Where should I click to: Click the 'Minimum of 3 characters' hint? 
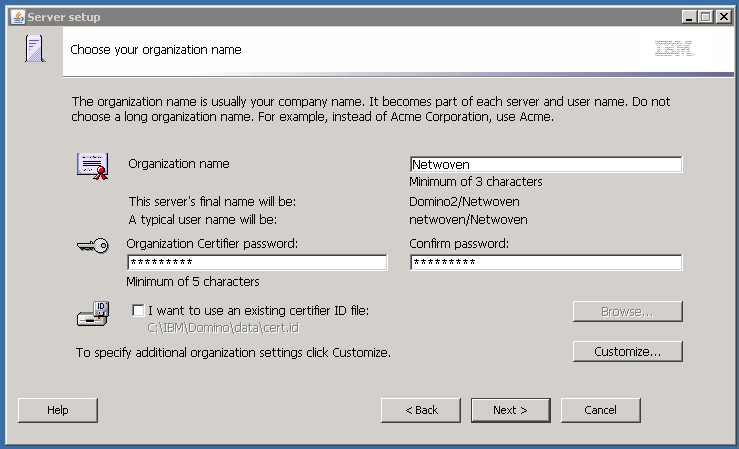pyautogui.click(x=476, y=181)
